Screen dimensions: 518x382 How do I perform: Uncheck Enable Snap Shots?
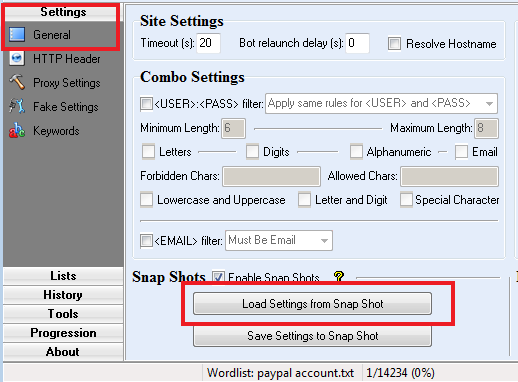pyautogui.click(x=218, y=277)
